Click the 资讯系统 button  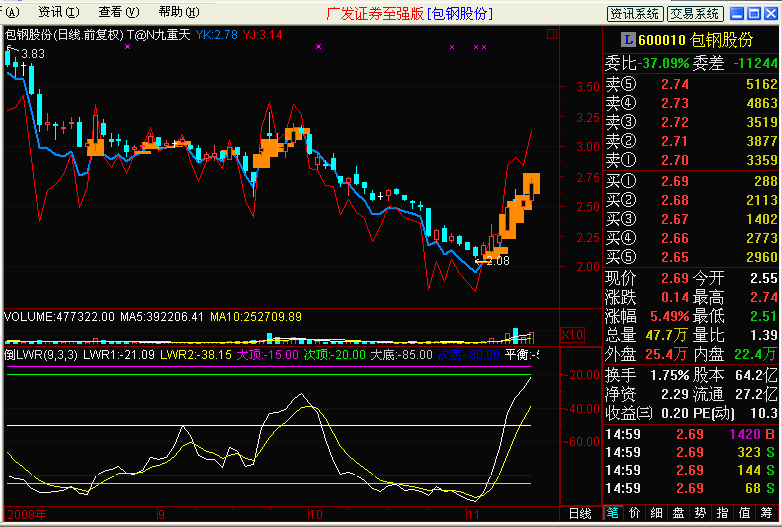pos(635,13)
